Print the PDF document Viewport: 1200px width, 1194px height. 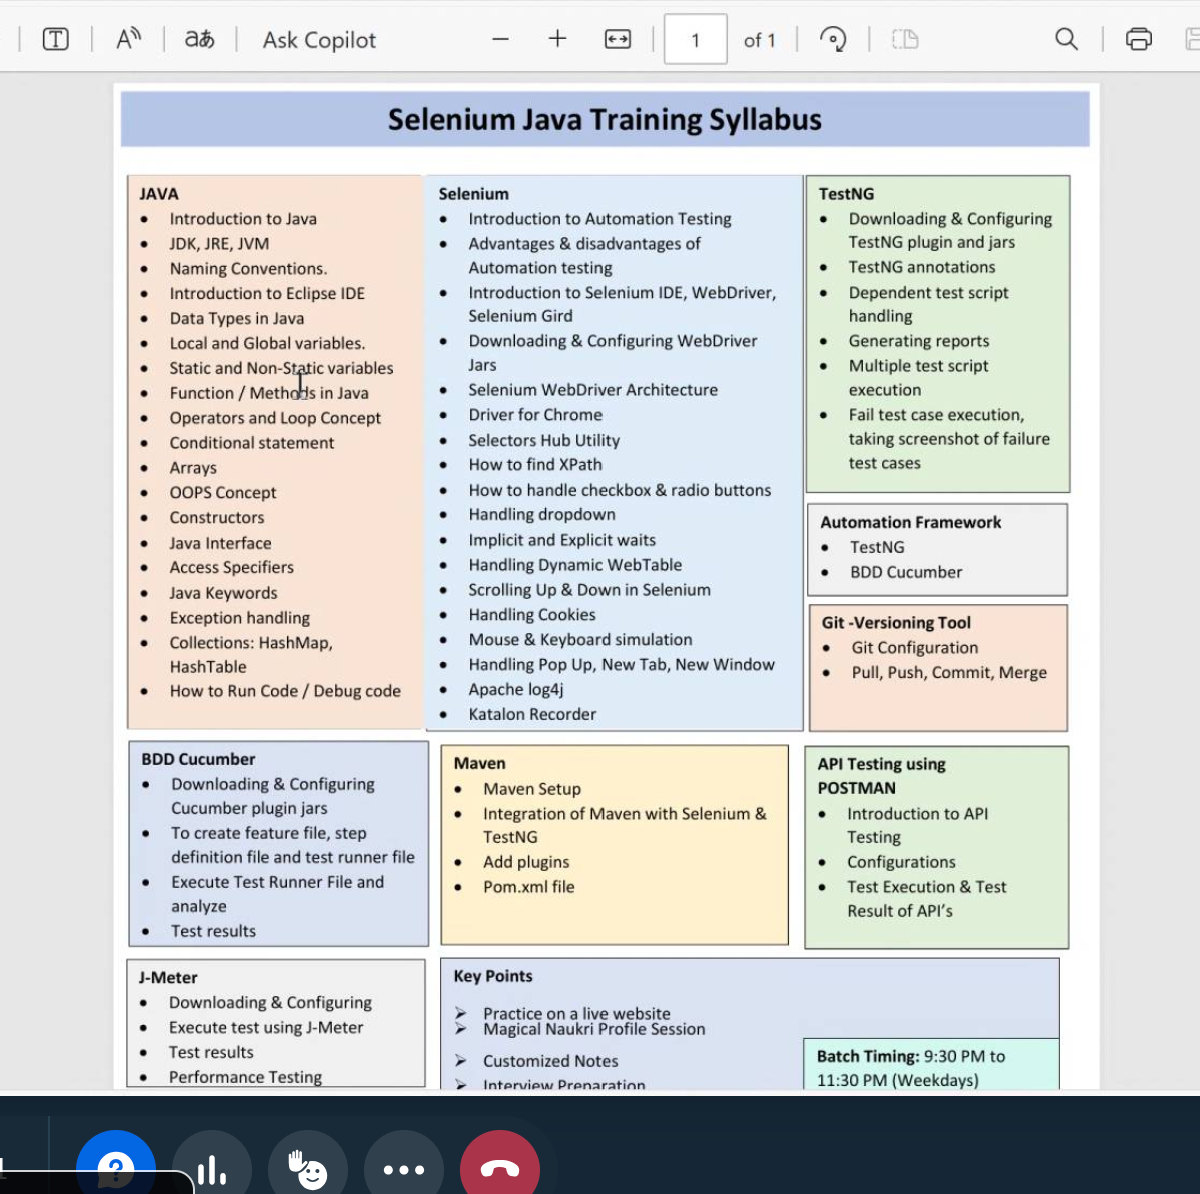point(1138,39)
